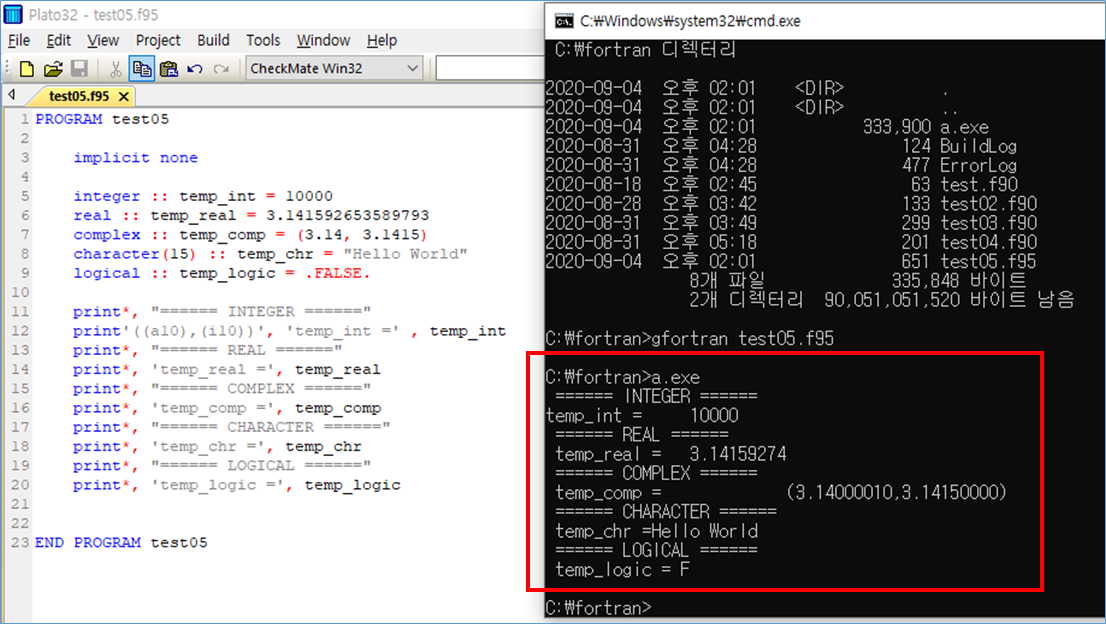Click 'test02.f90' entry in cmd listing
1106x624 pixels.
coord(988,204)
